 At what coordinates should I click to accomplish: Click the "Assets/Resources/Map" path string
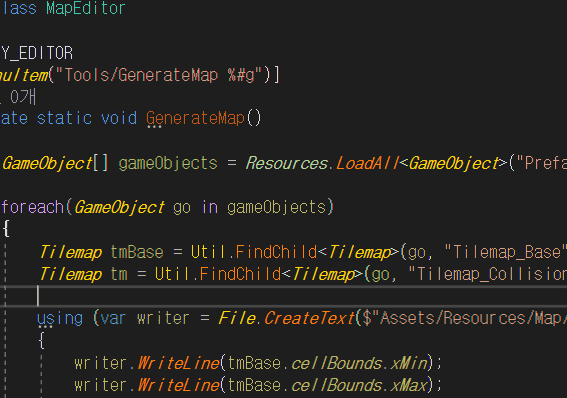[x=465, y=318]
